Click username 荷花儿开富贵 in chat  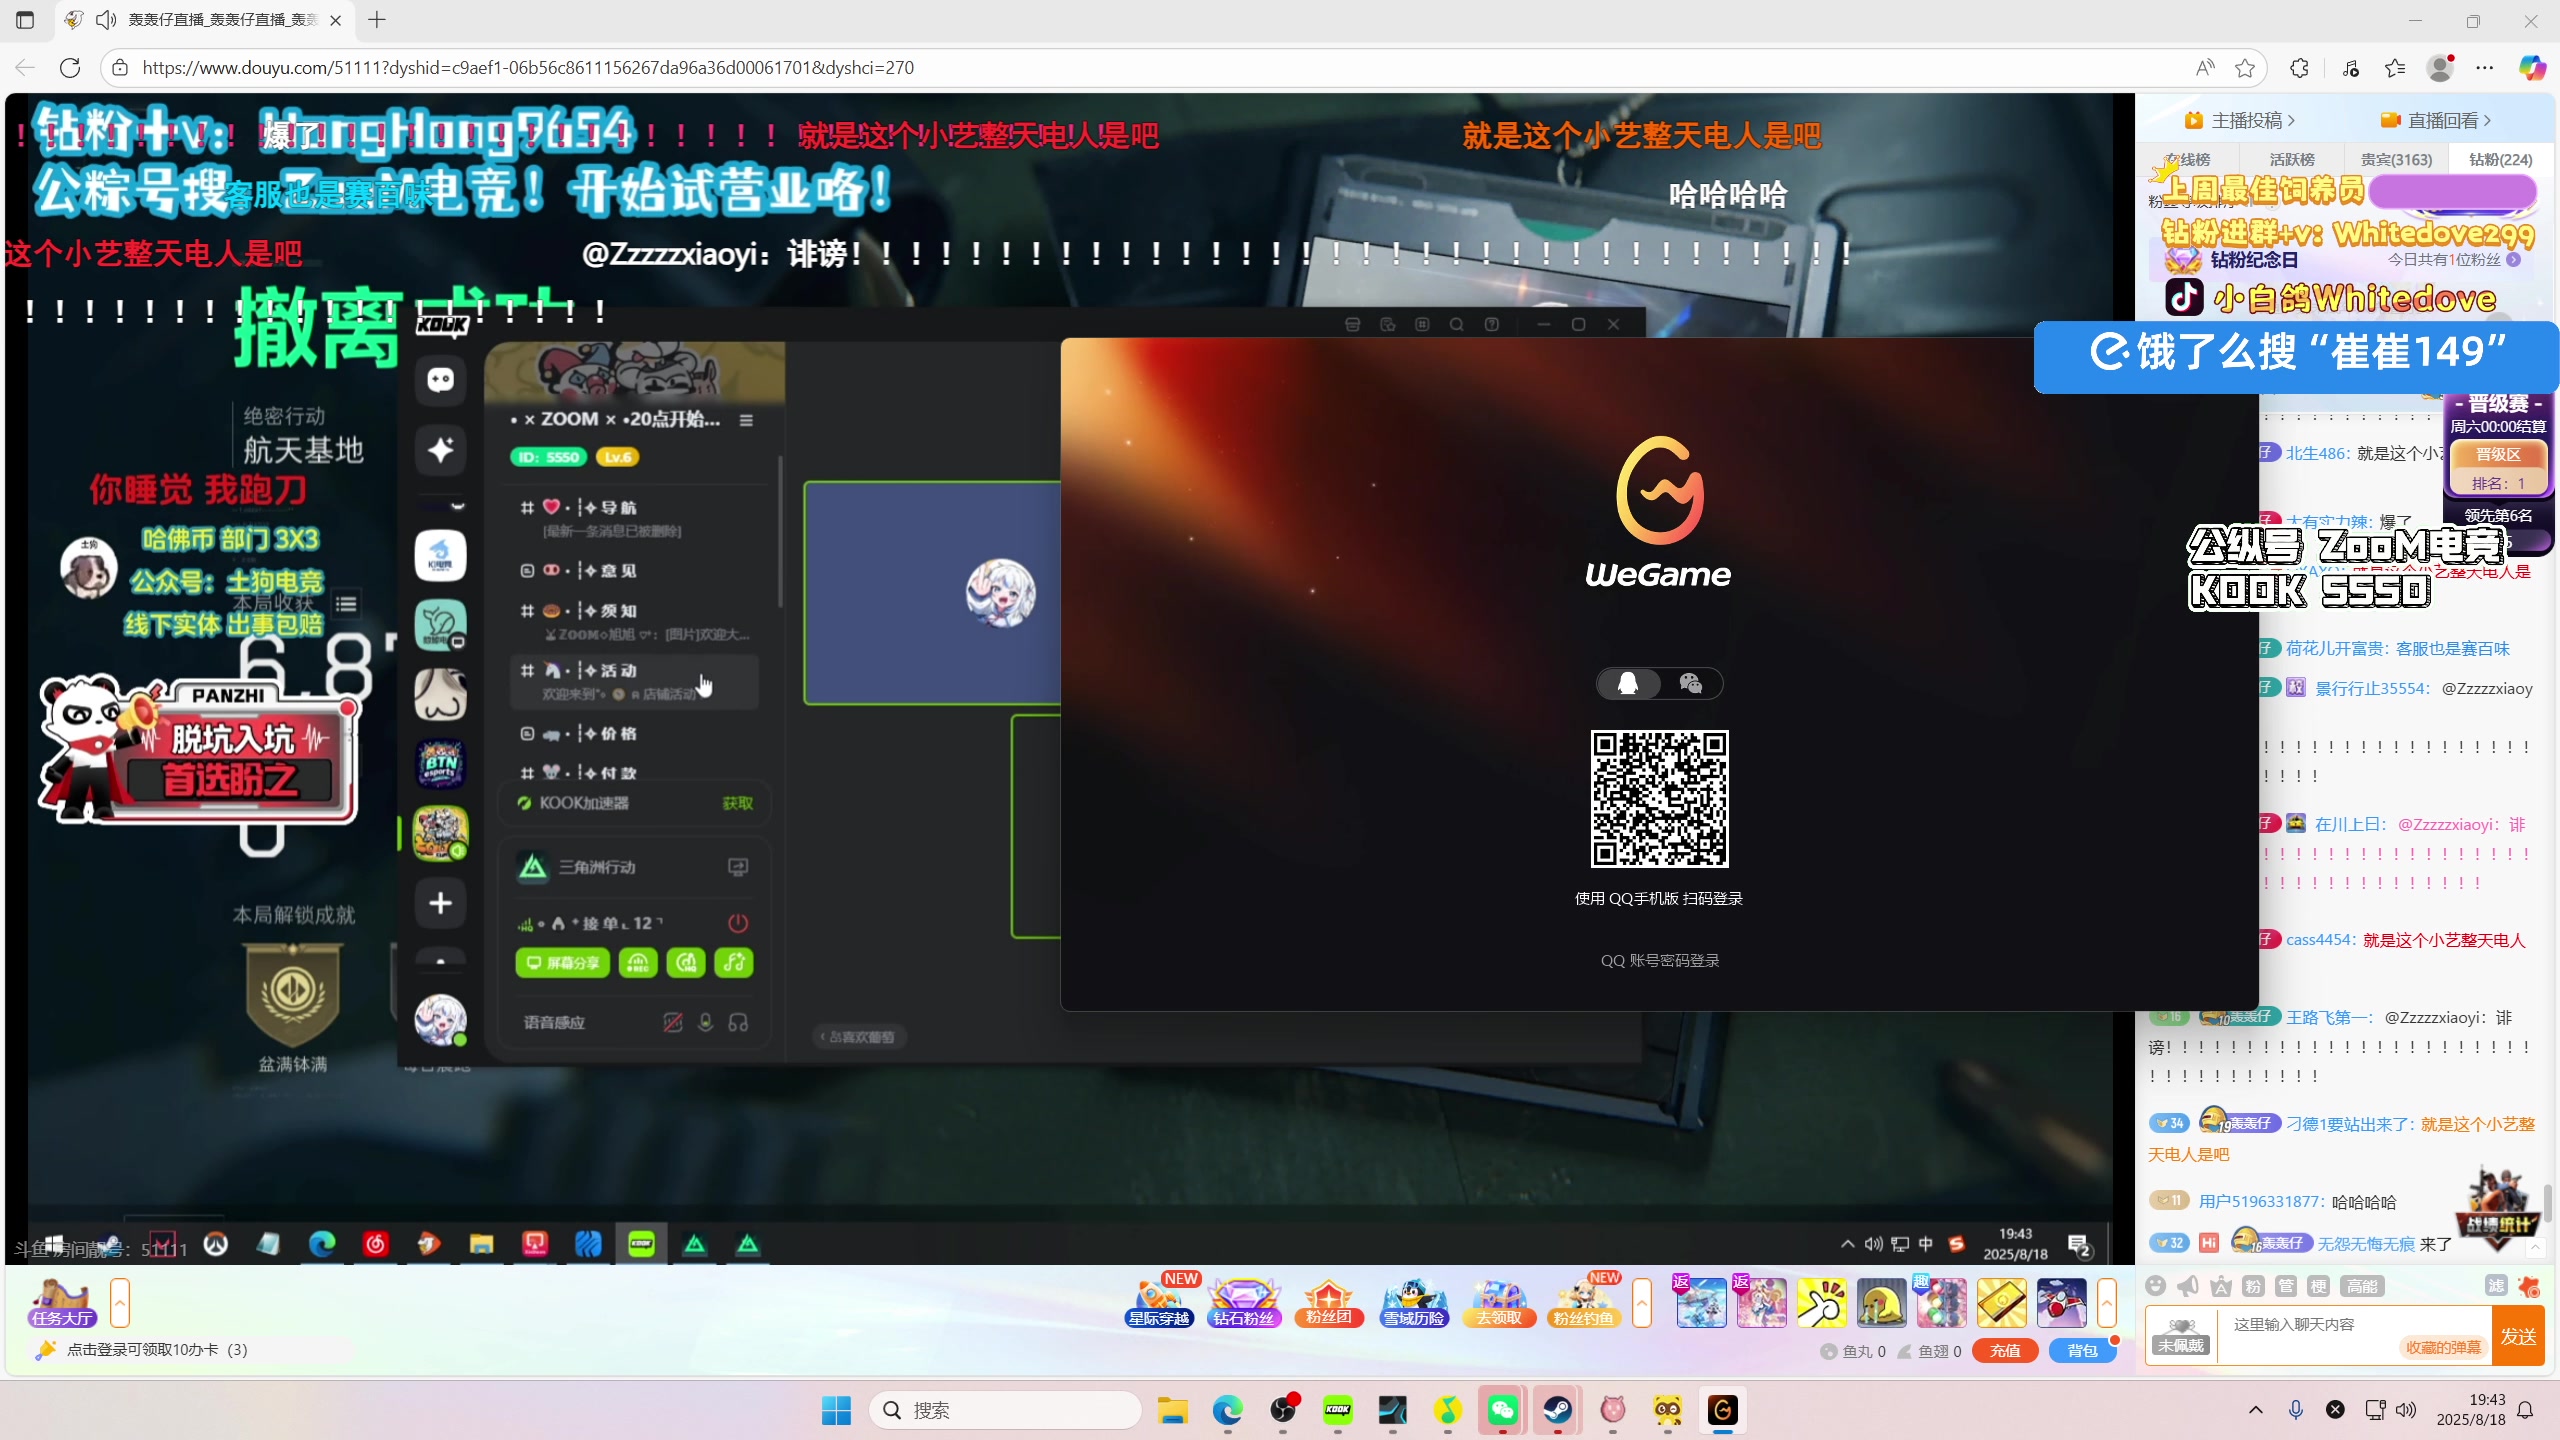(x=2336, y=648)
